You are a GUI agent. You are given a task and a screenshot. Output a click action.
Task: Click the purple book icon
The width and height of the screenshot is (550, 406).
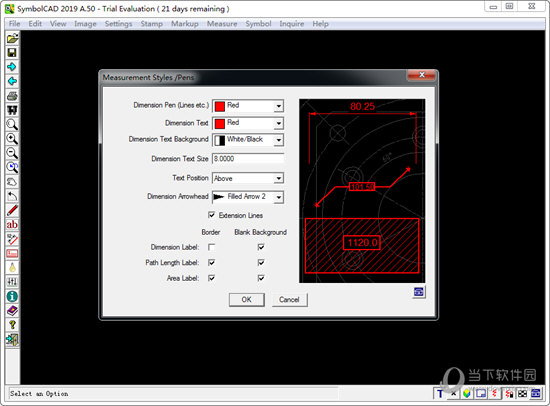tap(12, 311)
